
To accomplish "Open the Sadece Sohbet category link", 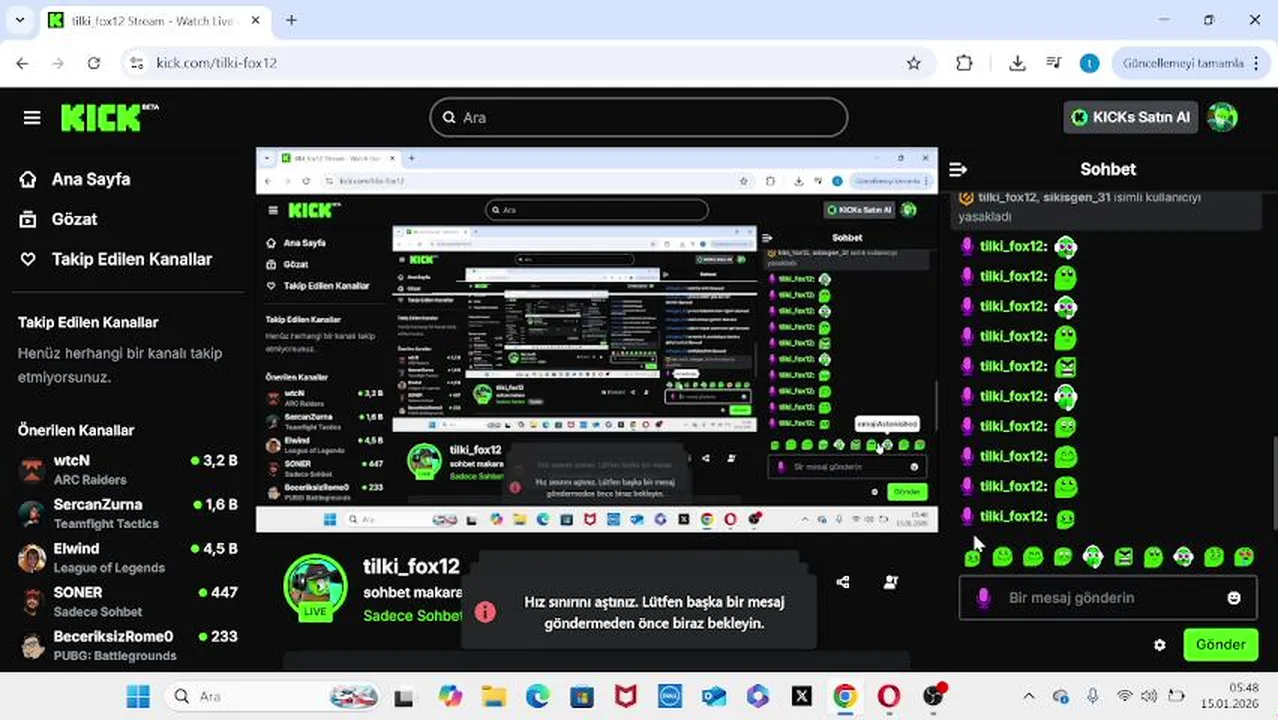I will point(412,615).
